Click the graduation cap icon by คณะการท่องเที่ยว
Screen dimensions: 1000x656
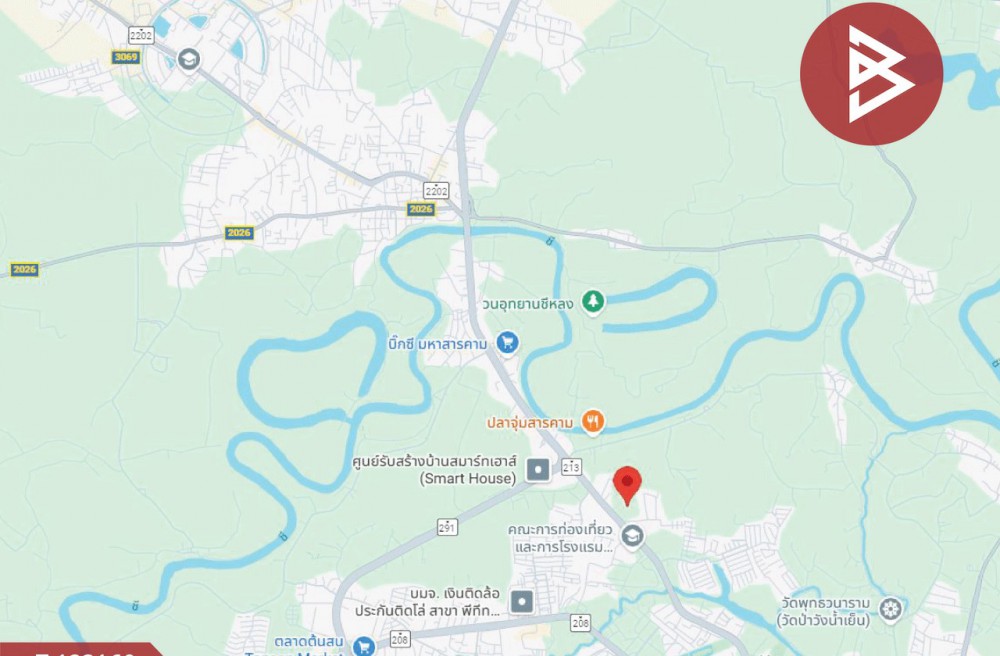[x=632, y=536]
